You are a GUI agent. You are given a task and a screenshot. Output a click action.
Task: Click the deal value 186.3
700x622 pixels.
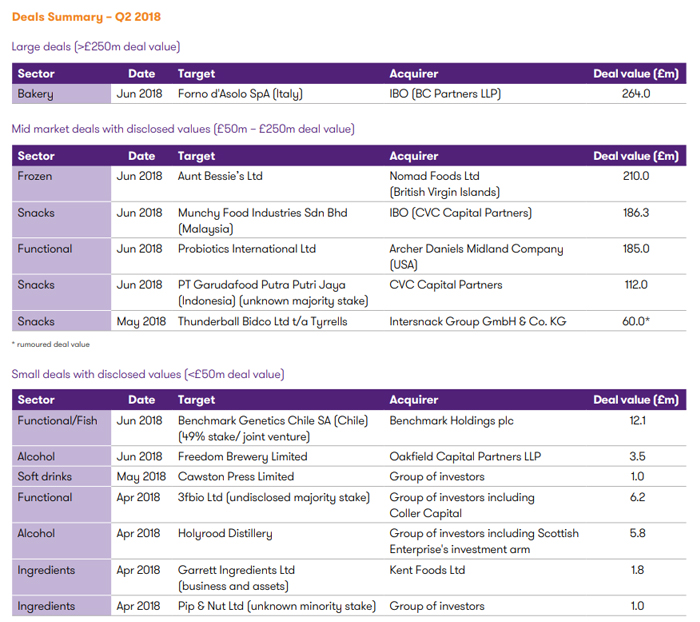636,213
